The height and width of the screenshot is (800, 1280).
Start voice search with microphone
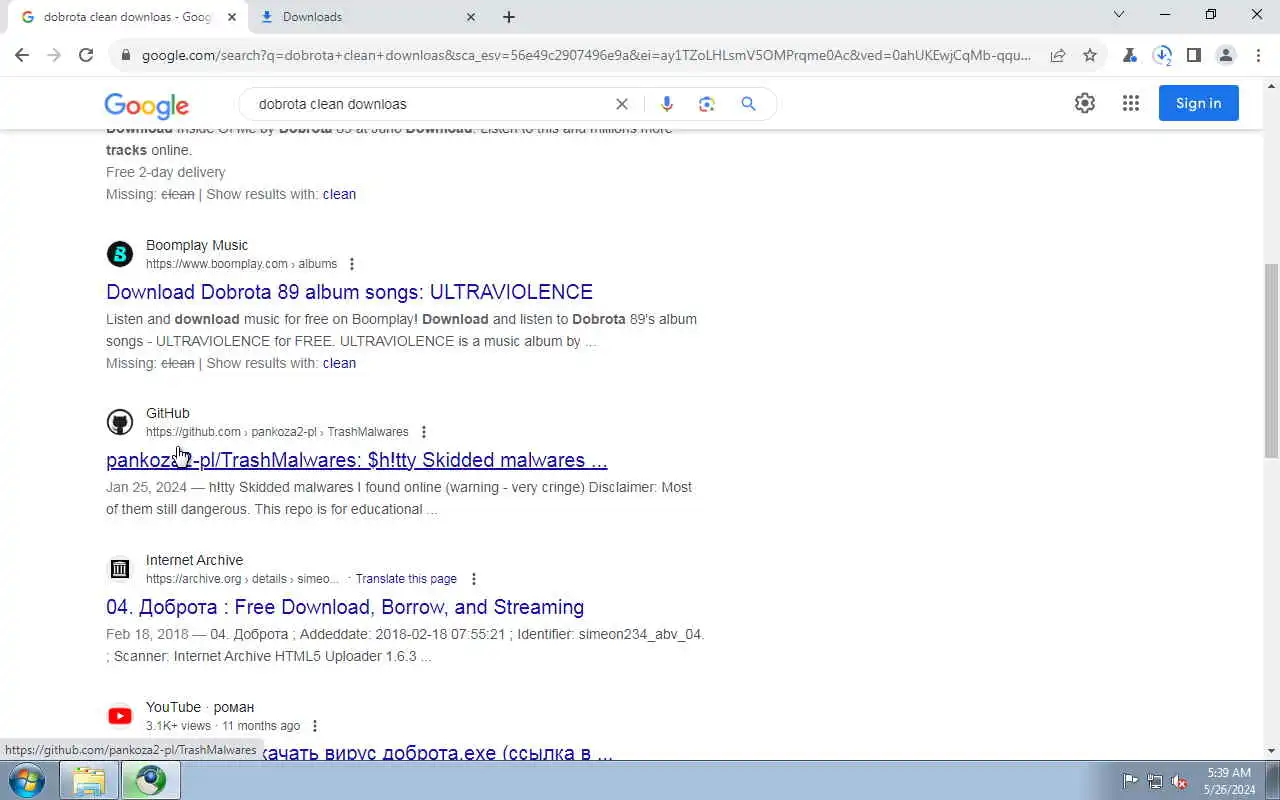coord(667,104)
